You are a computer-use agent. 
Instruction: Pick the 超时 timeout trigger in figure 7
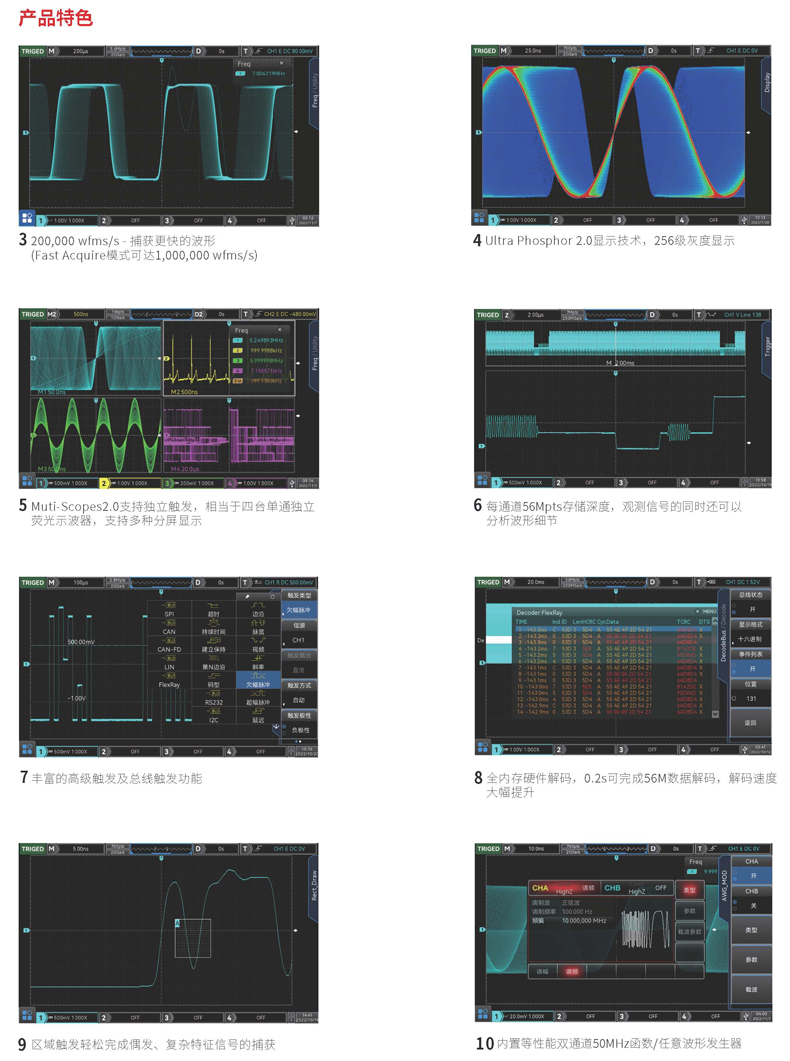(x=214, y=609)
